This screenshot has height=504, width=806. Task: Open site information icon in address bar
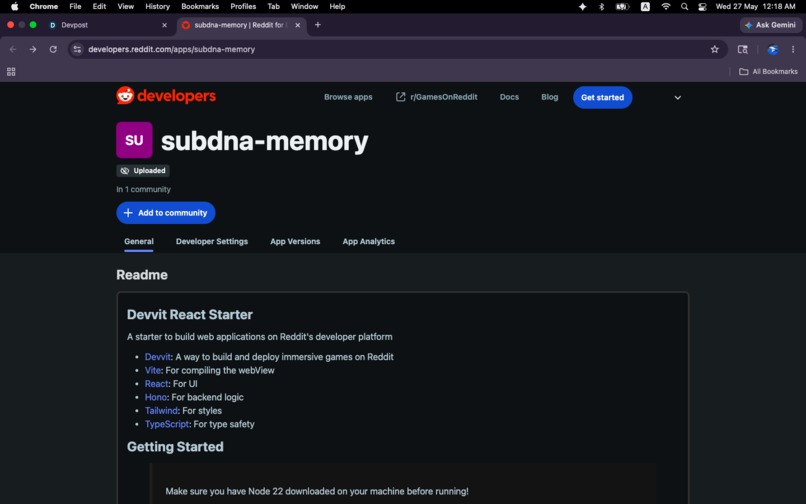[x=77, y=49]
